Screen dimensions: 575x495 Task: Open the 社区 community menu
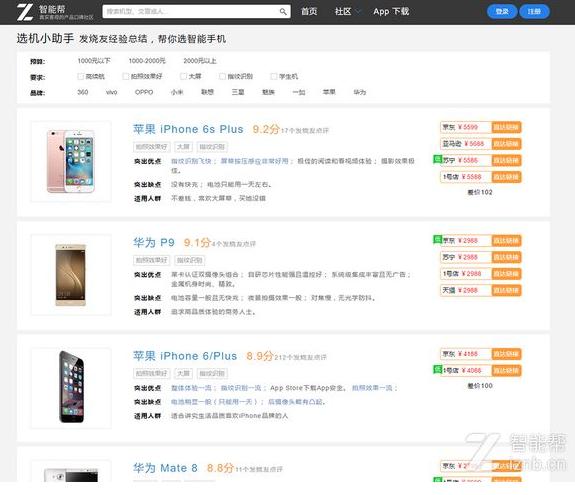[x=343, y=12]
